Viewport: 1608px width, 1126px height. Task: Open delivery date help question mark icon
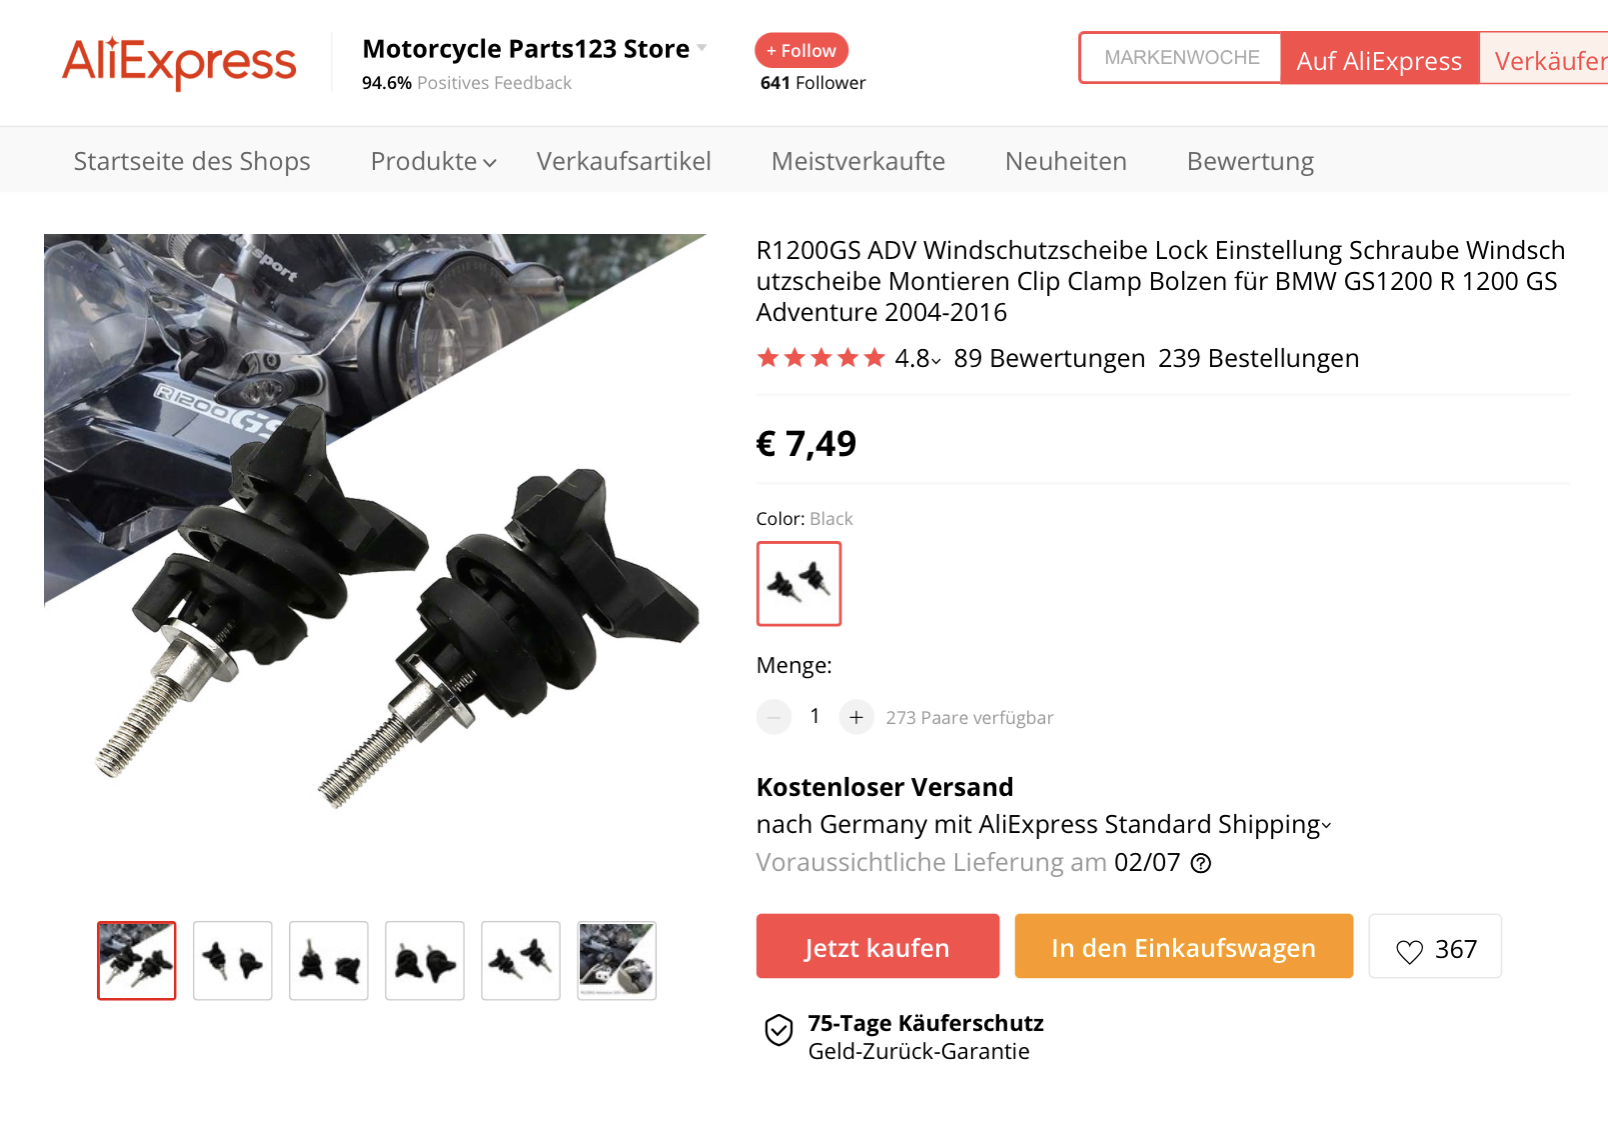click(x=1201, y=863)
